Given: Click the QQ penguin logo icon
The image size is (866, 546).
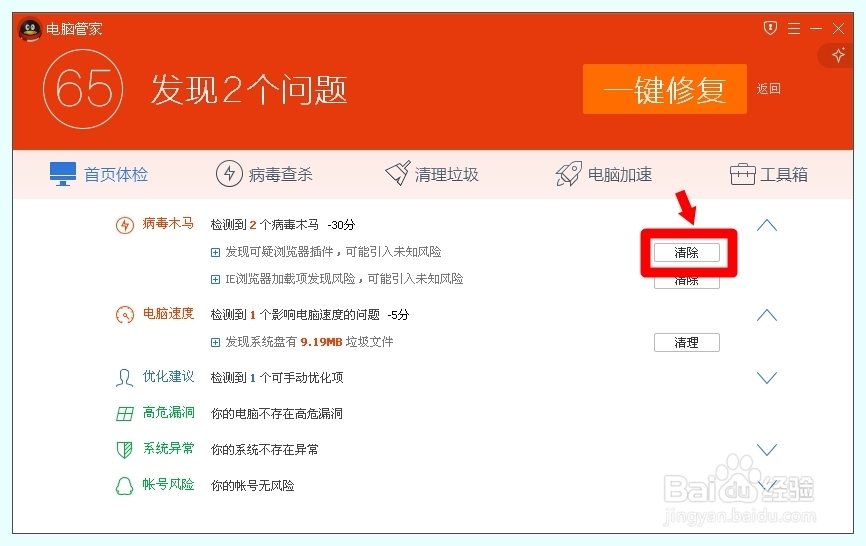Looking at the screenshot, I should pyautogui.click(x=30, y=29).
